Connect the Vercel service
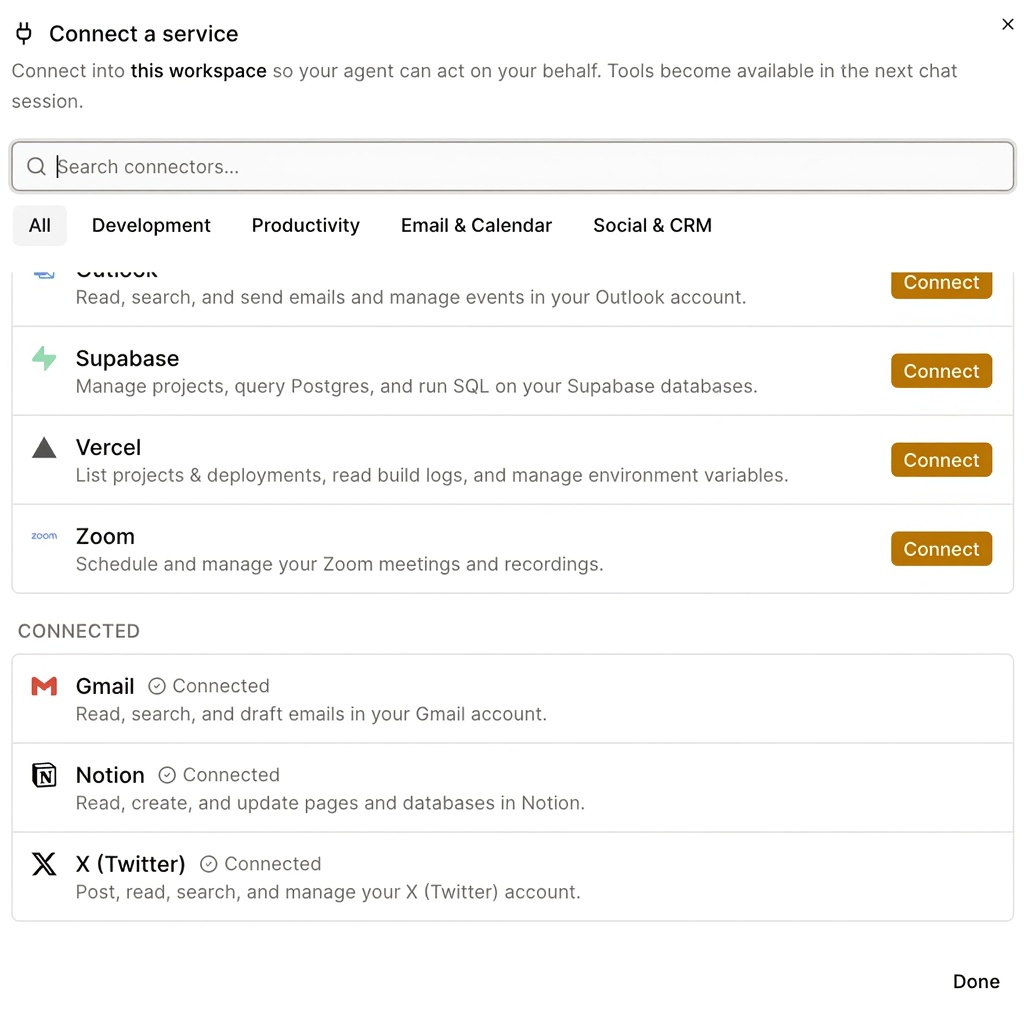Image resolution: width=1024 pixels, height=1024 pixels. 941,460
